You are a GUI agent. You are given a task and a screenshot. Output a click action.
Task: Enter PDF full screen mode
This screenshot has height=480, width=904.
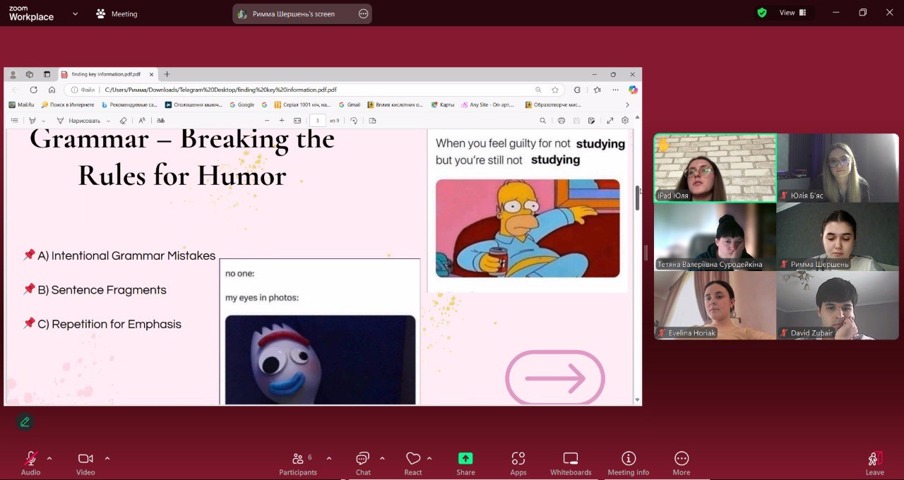tap(610, 120)
